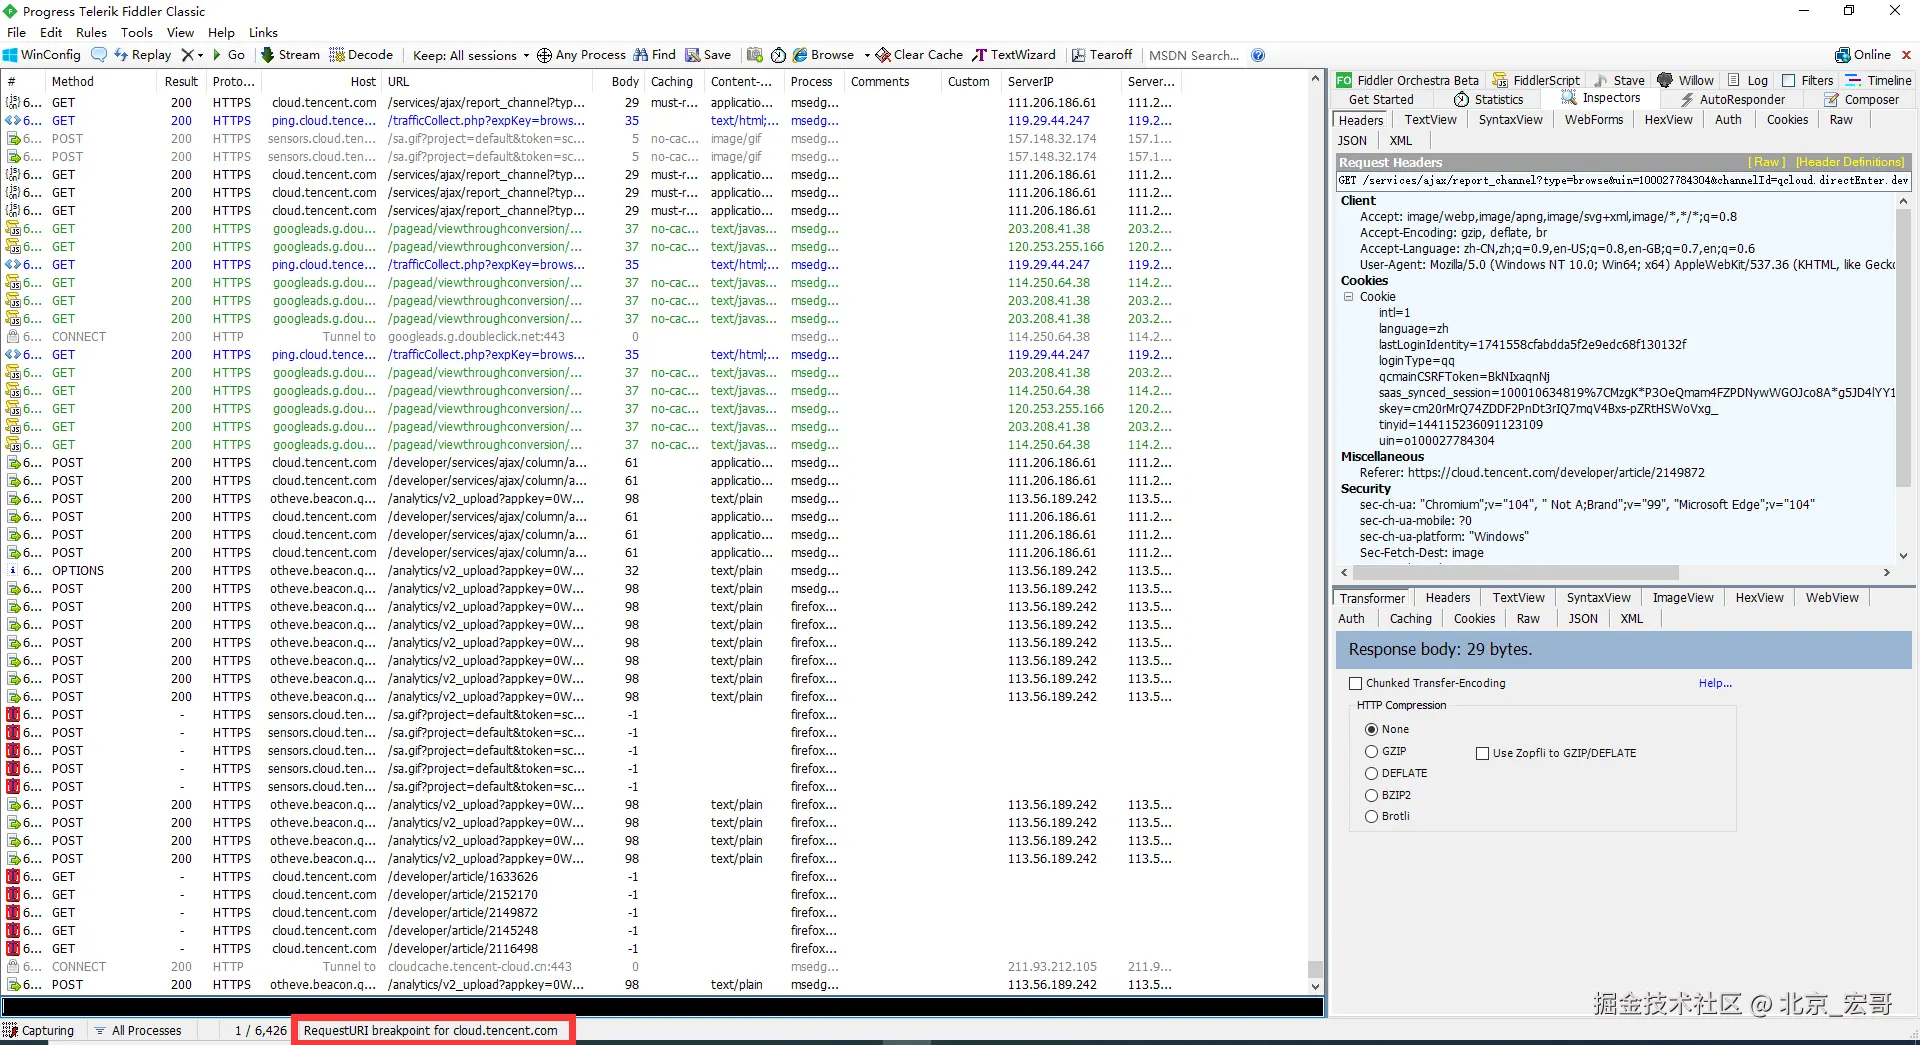The height and width of the screenshot is (1045, 1920).
Task: Select the DEFLATE compression radio button
Action: 1372,773
